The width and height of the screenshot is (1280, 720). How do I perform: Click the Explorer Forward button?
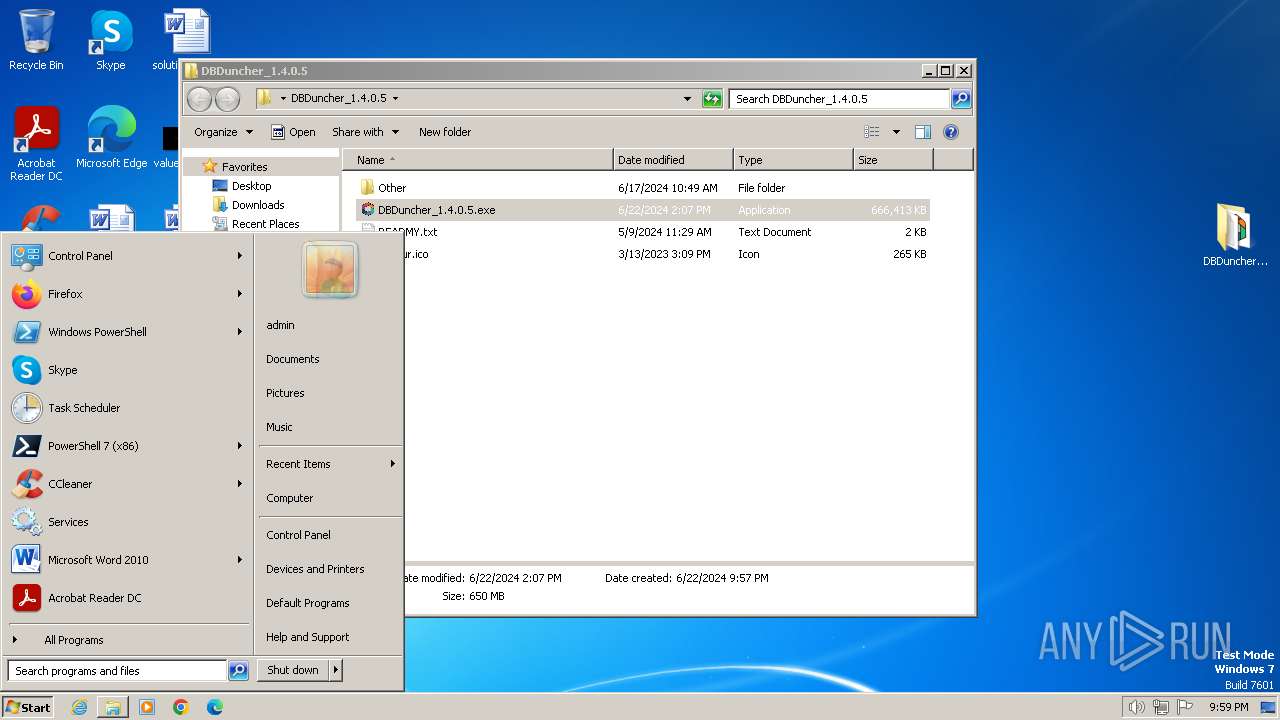[x=227, y=99]
